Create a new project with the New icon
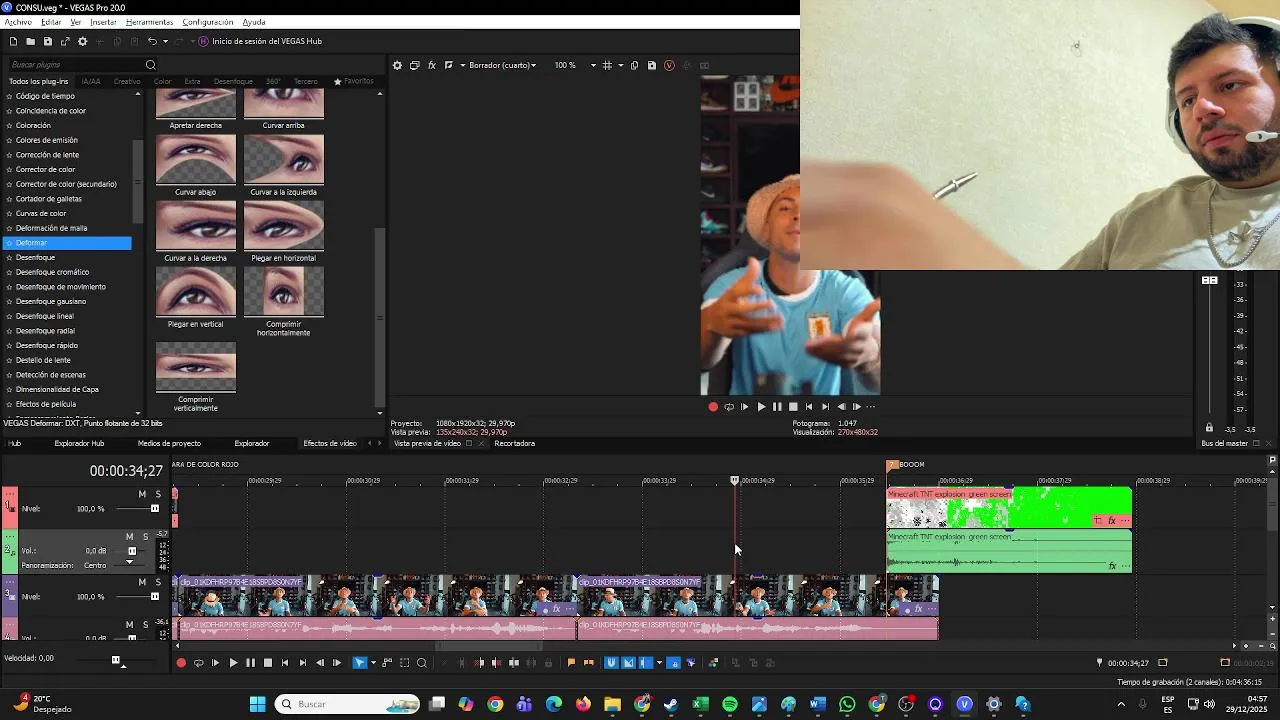1280x720 pixels. [x=13, y=41]
